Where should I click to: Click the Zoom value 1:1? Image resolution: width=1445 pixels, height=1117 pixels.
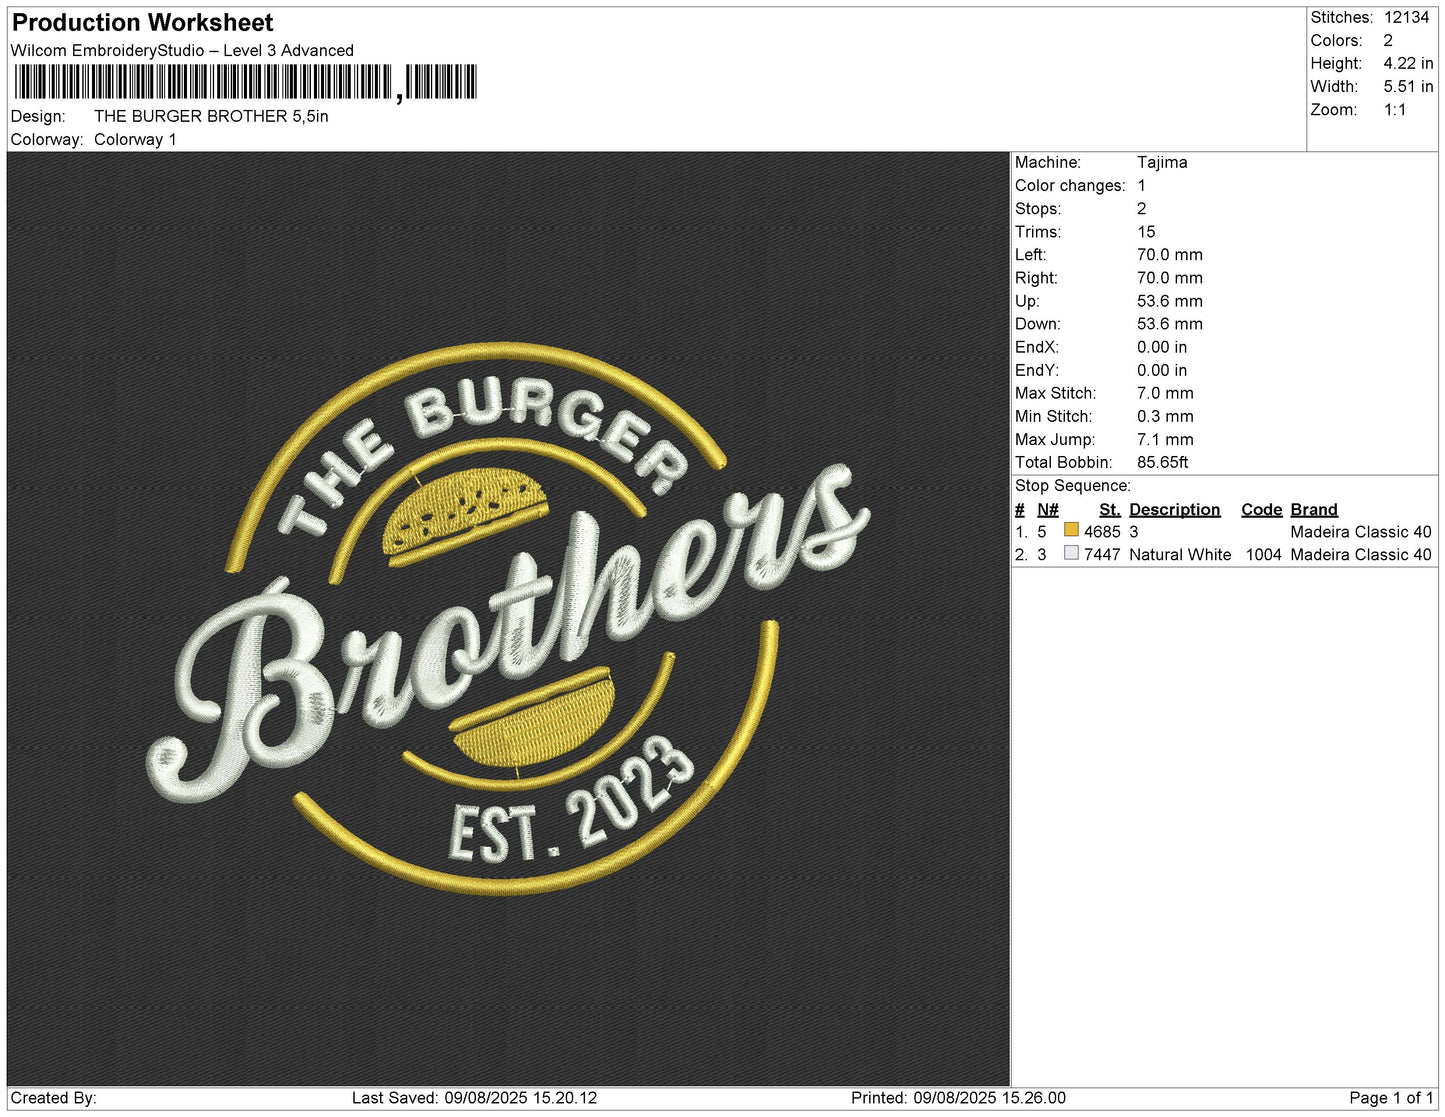click(x=1395, y=110)
